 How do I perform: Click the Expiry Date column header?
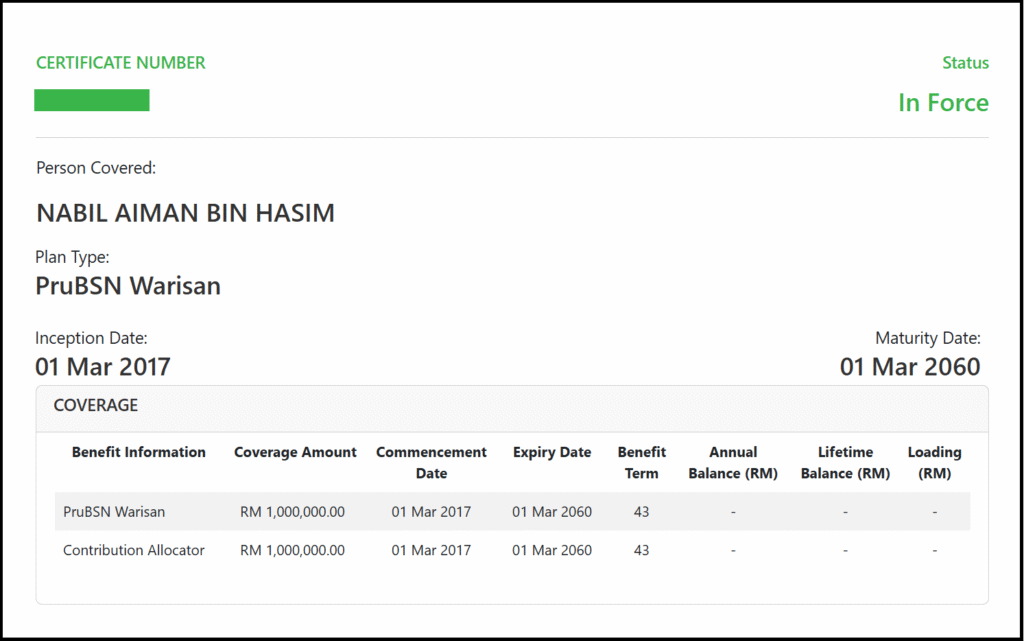(x=552, y=452)
